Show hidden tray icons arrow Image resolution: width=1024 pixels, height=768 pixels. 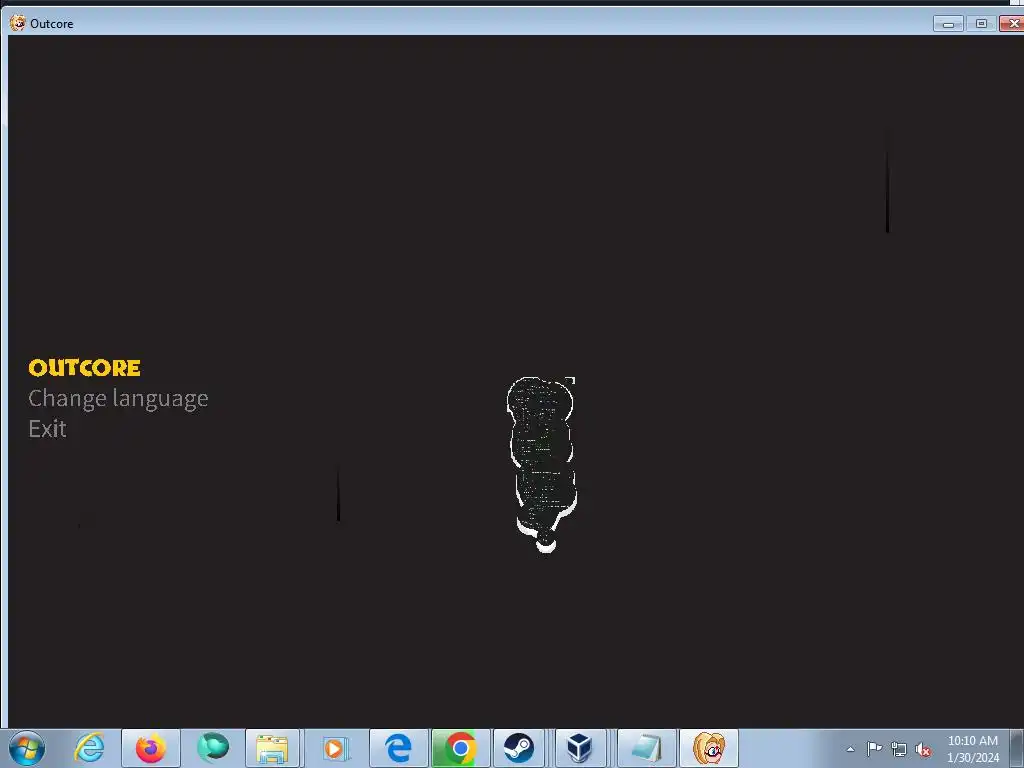[850, 749]
